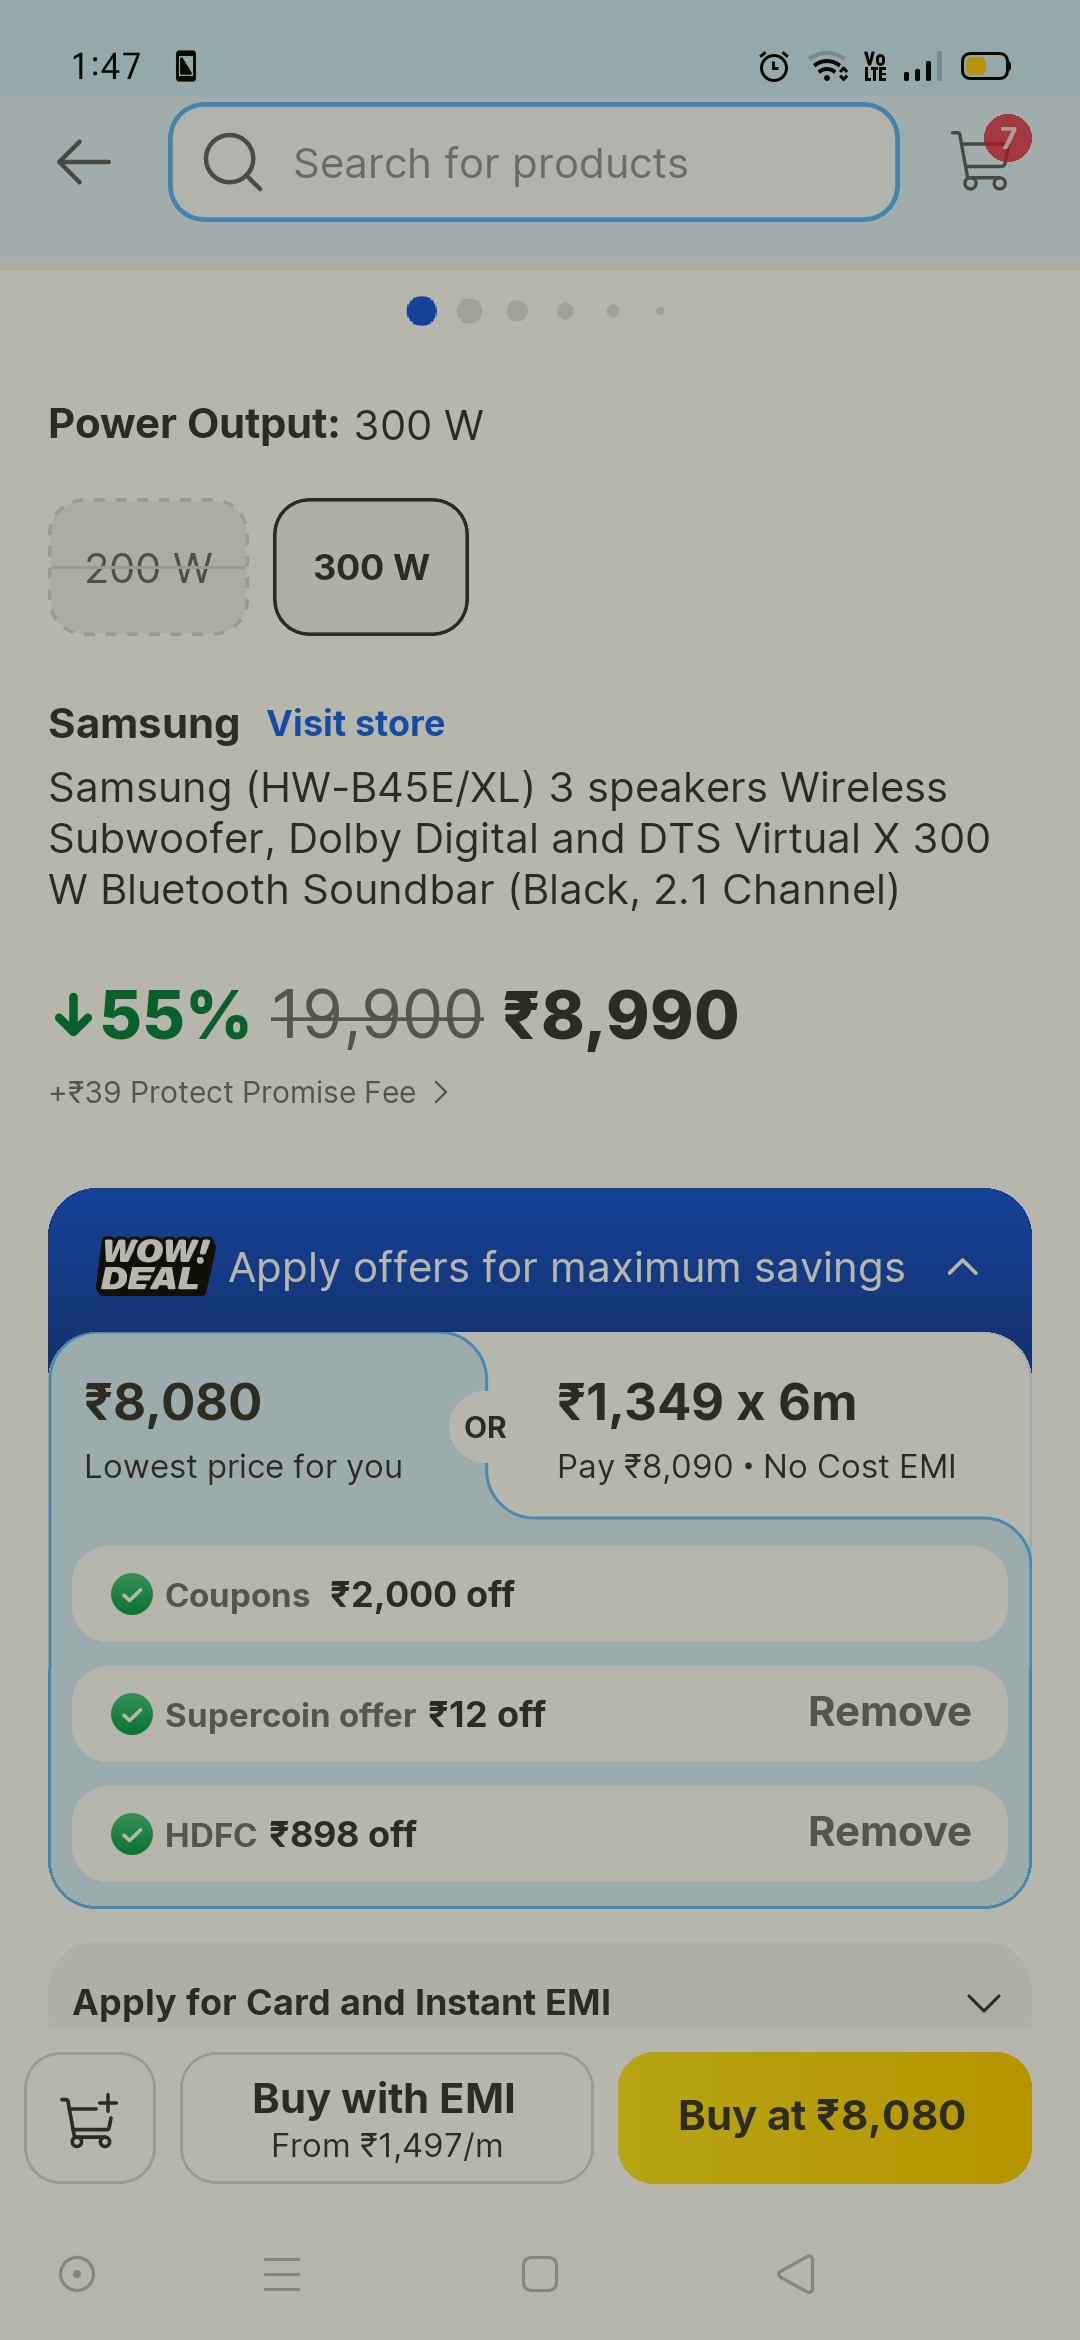The image size is (1080, 2340).
Task: Tap the add to cart icon
Action: pos(89,2117)
